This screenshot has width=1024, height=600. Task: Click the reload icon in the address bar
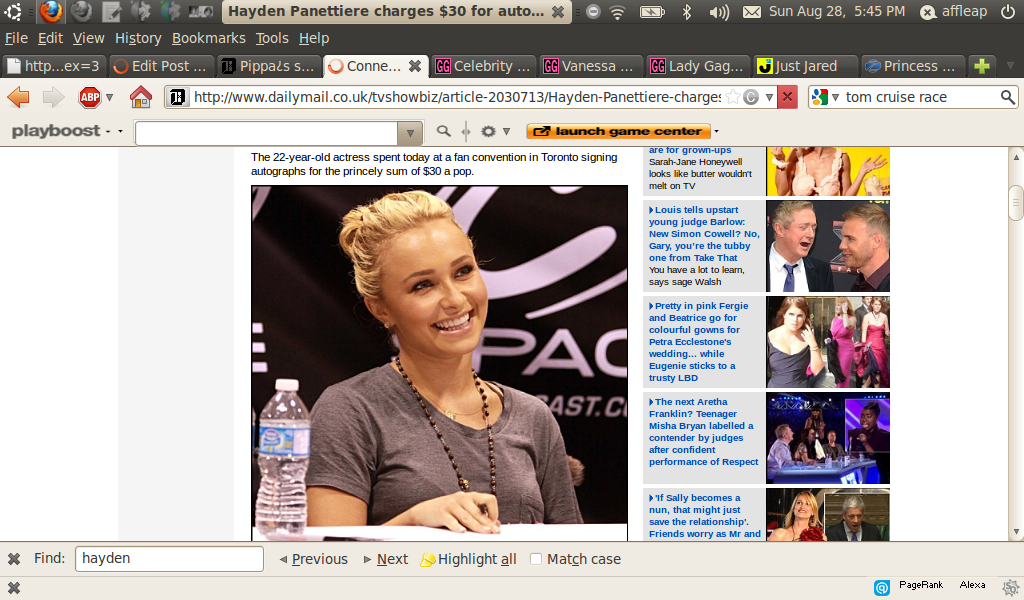click(x=751, y=97)
